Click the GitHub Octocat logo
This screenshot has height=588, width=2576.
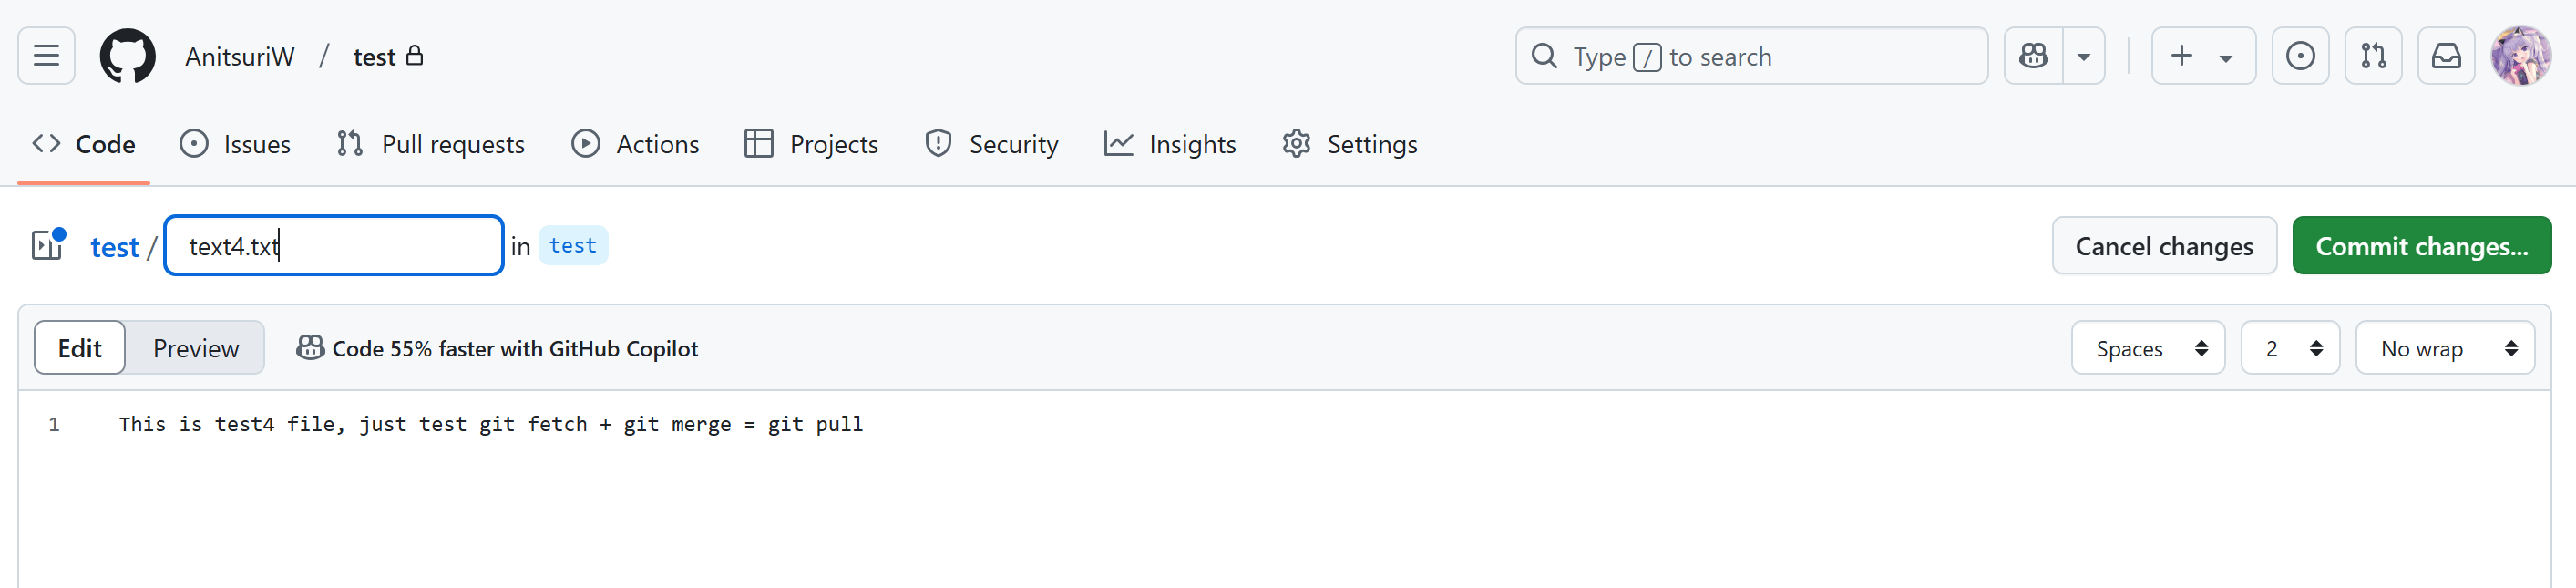[x=128, y=56]
